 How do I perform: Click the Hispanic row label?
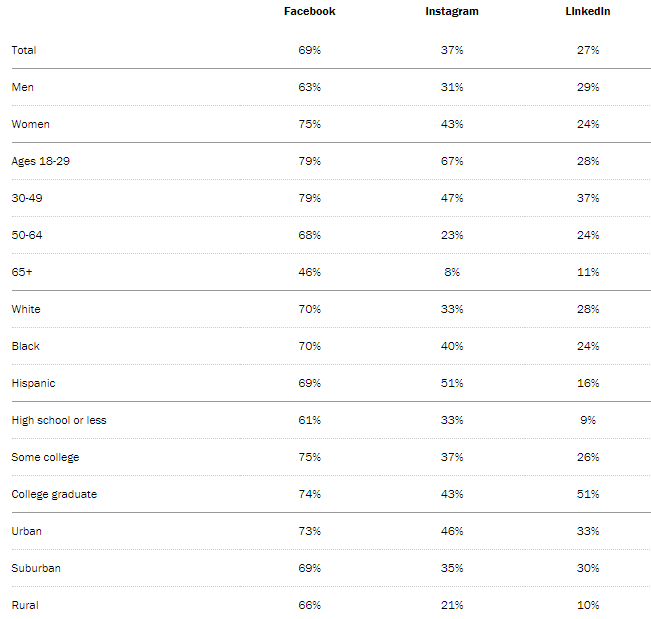(x=33, y=383)
